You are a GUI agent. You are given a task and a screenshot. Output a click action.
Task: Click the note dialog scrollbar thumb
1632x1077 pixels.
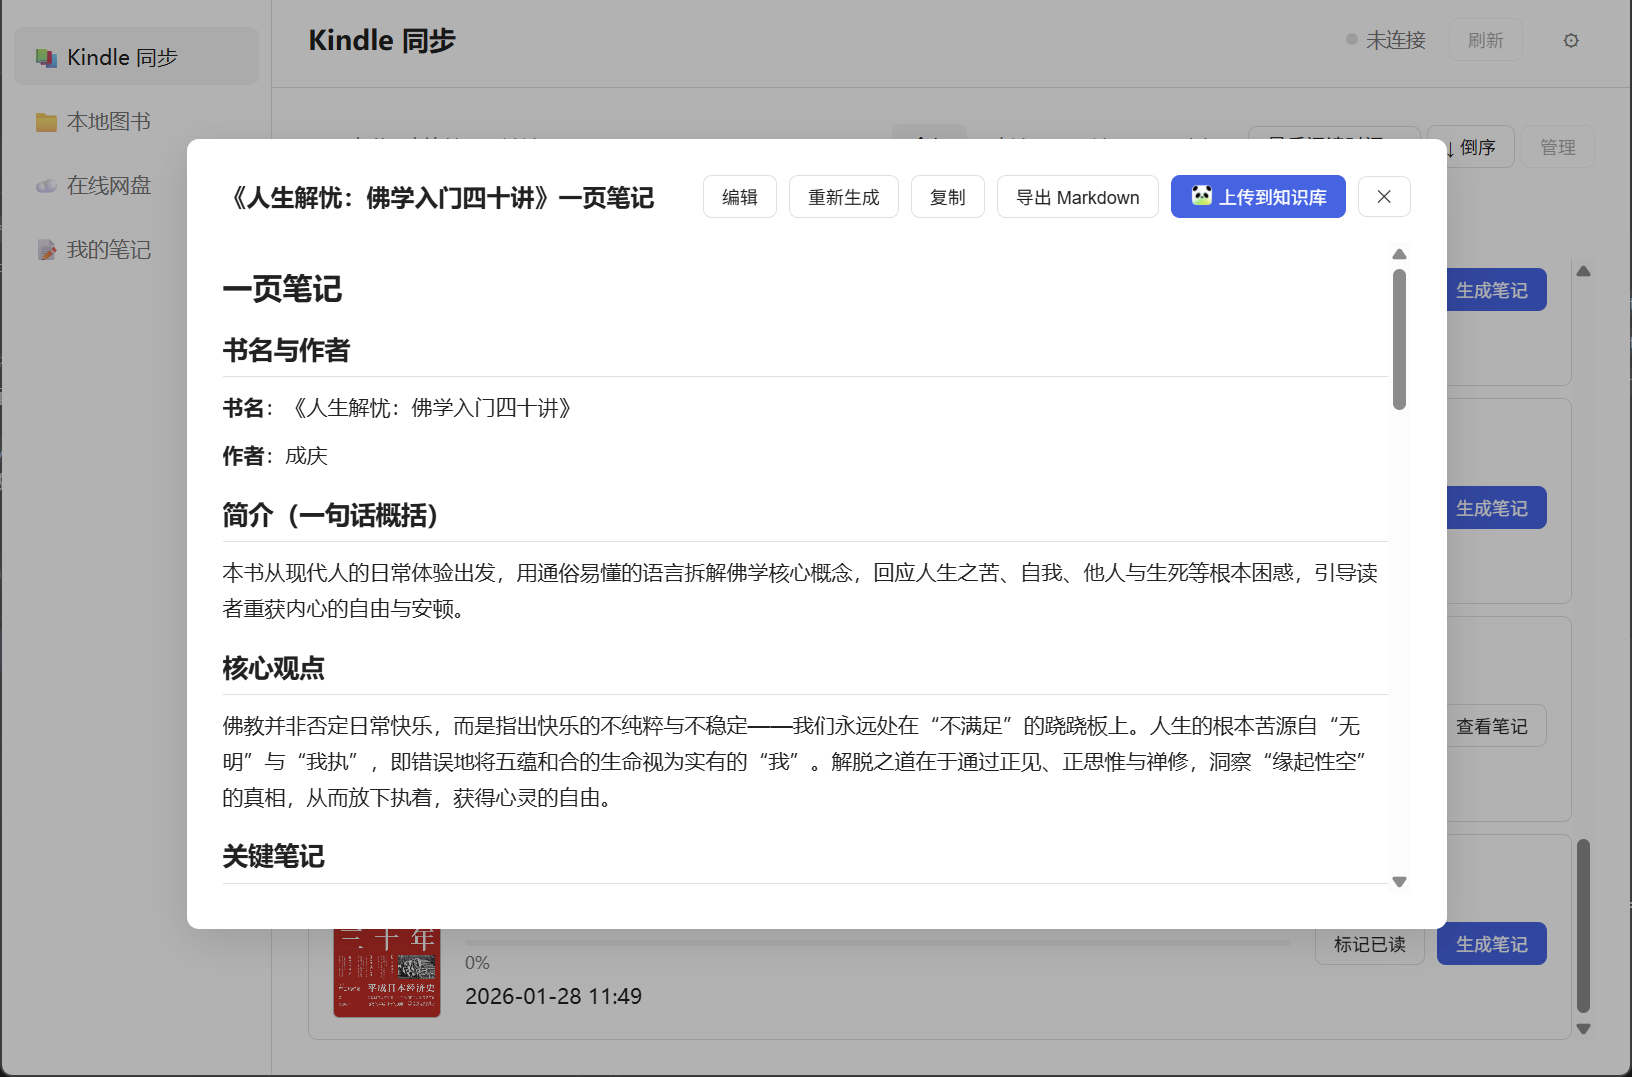click(1400, 339)
